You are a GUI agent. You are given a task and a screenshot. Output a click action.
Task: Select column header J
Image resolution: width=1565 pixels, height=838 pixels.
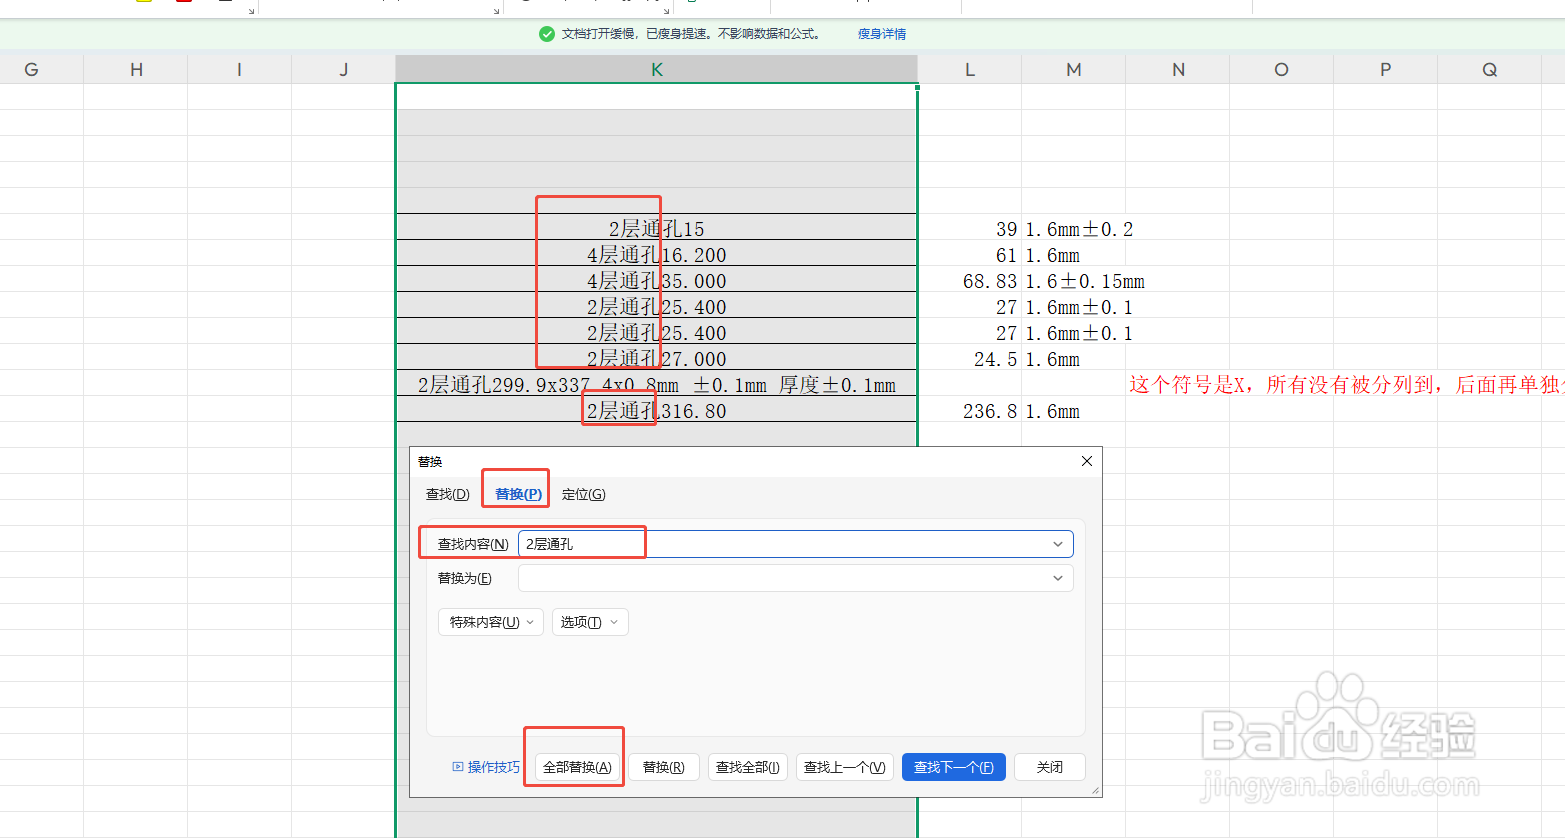click(x=344, y=69)
